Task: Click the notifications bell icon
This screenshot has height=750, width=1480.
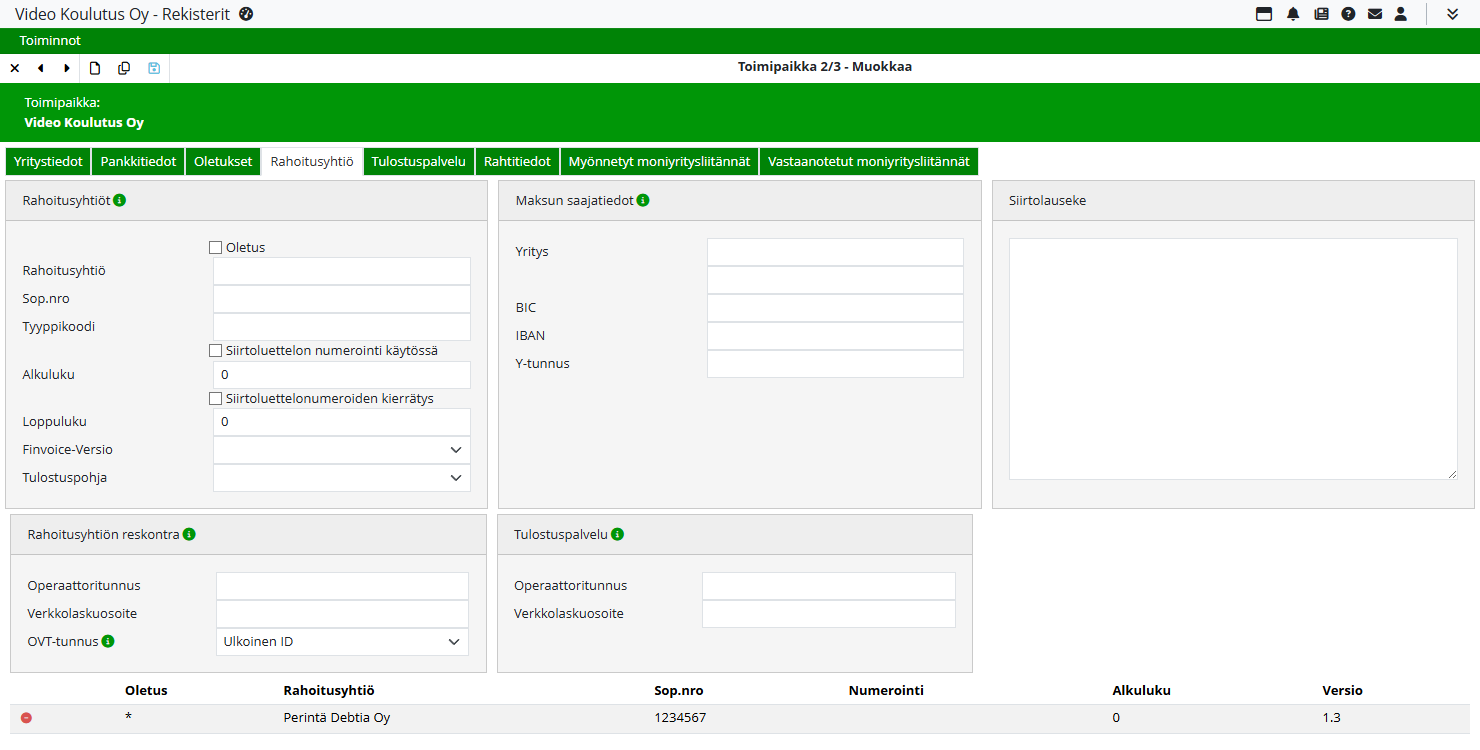Action: [1293, 14]
